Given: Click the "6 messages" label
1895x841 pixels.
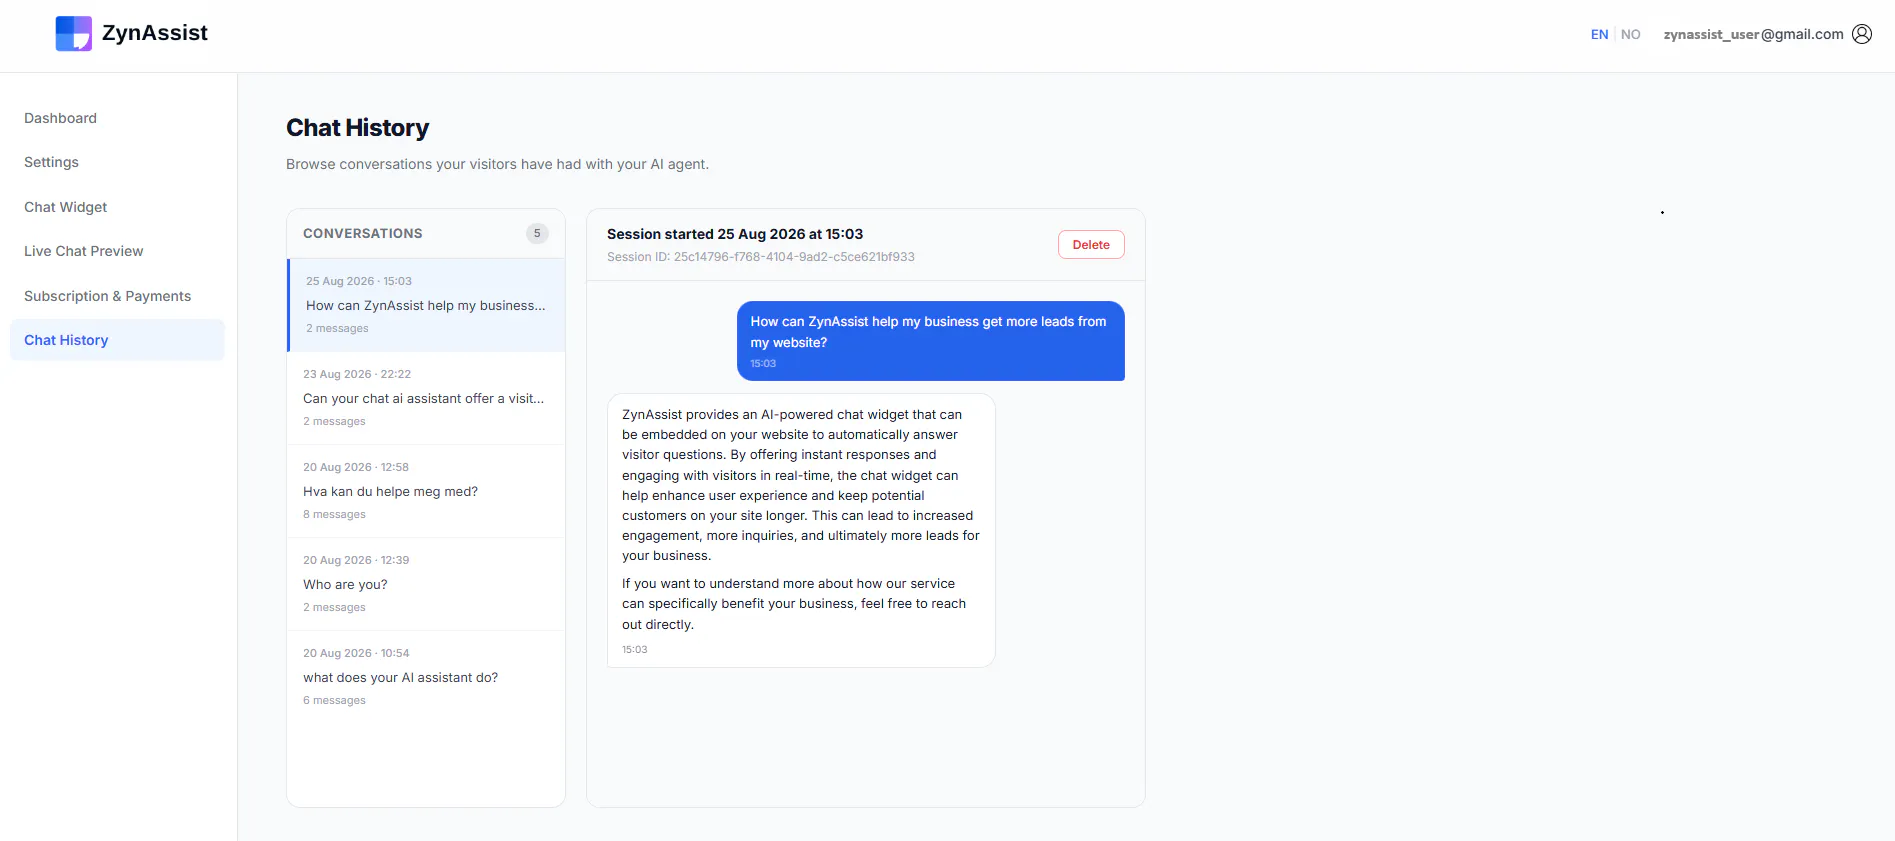Looking at the screenshot, I should [x=334, y=700].
